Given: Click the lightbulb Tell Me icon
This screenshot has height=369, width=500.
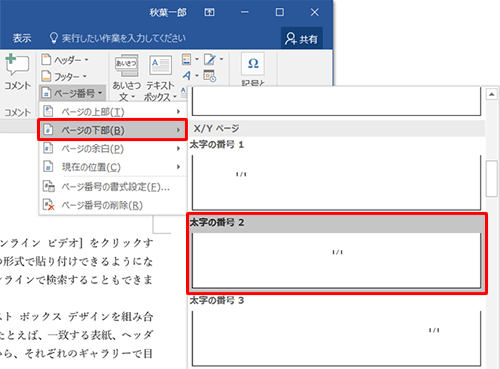Looking at the screenshot, I should (54, 38).
